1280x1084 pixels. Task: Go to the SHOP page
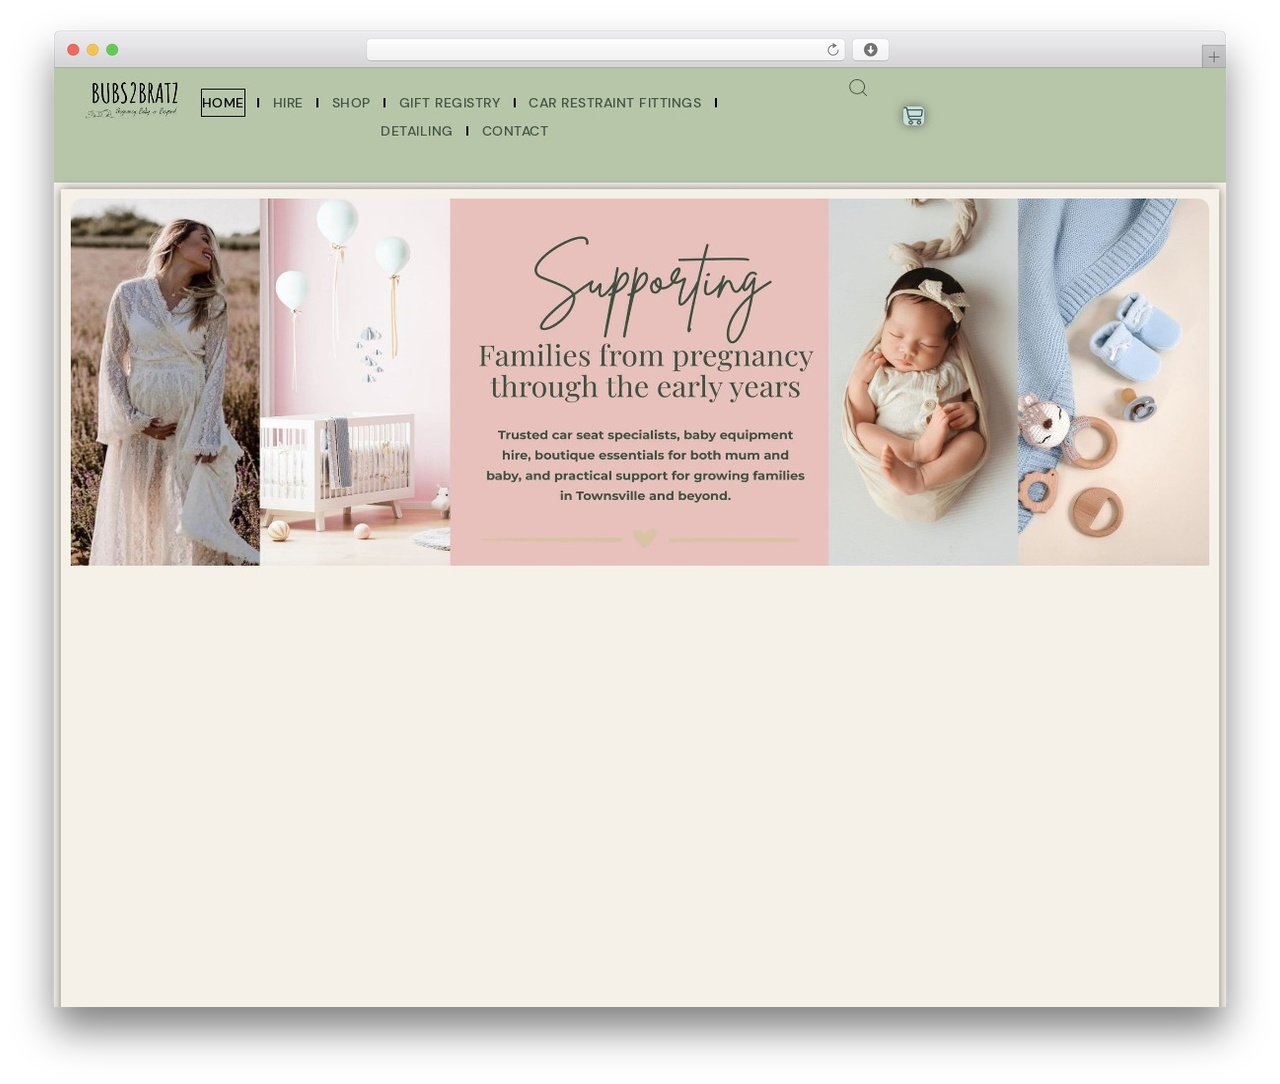click(351, 103)
